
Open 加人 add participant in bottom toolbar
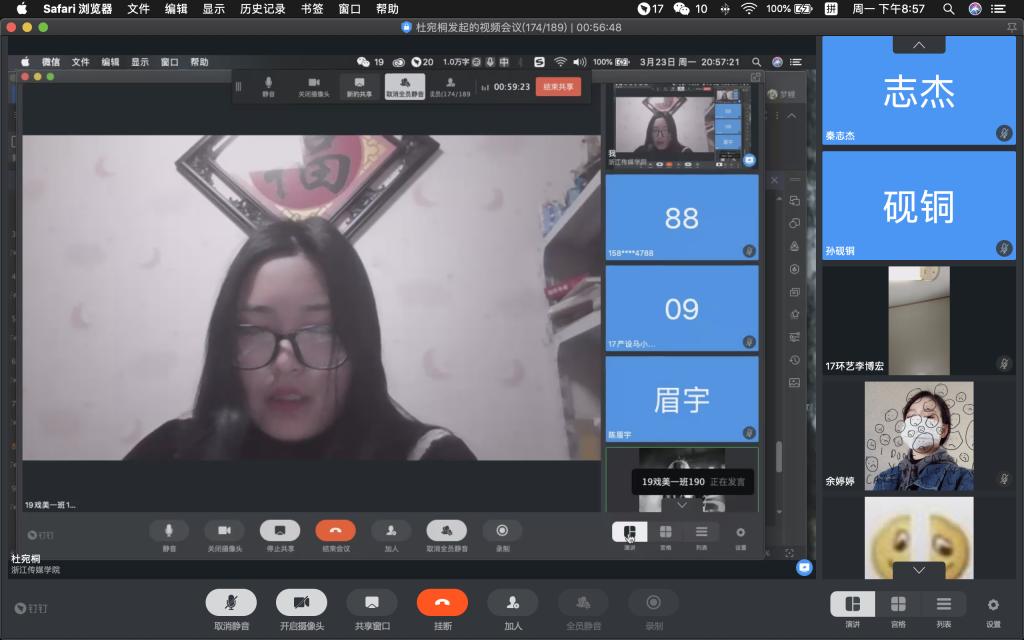(x=513, y=602)
